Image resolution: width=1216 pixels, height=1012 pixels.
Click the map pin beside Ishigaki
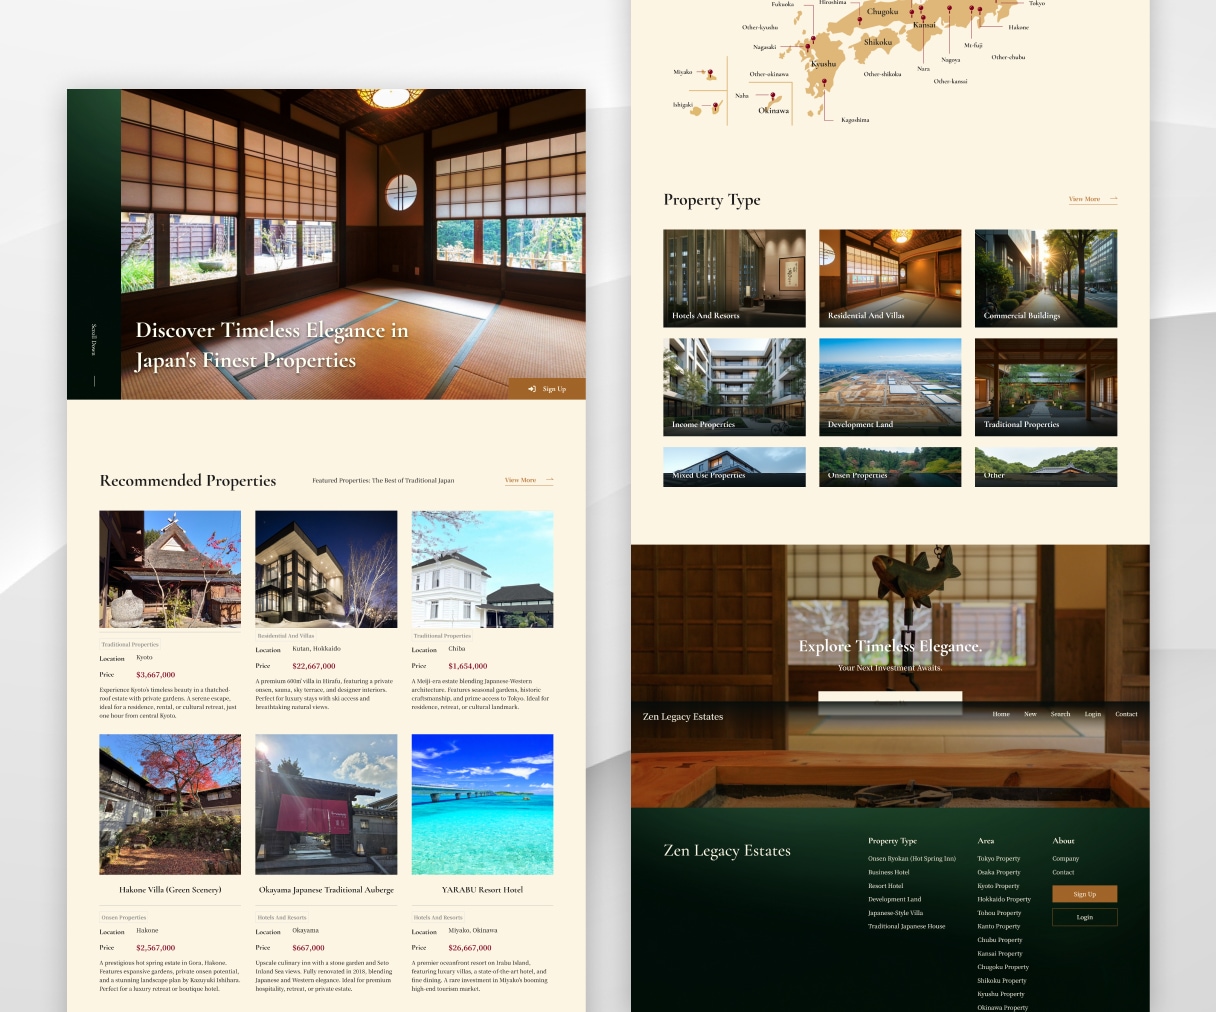pos(716,105)
